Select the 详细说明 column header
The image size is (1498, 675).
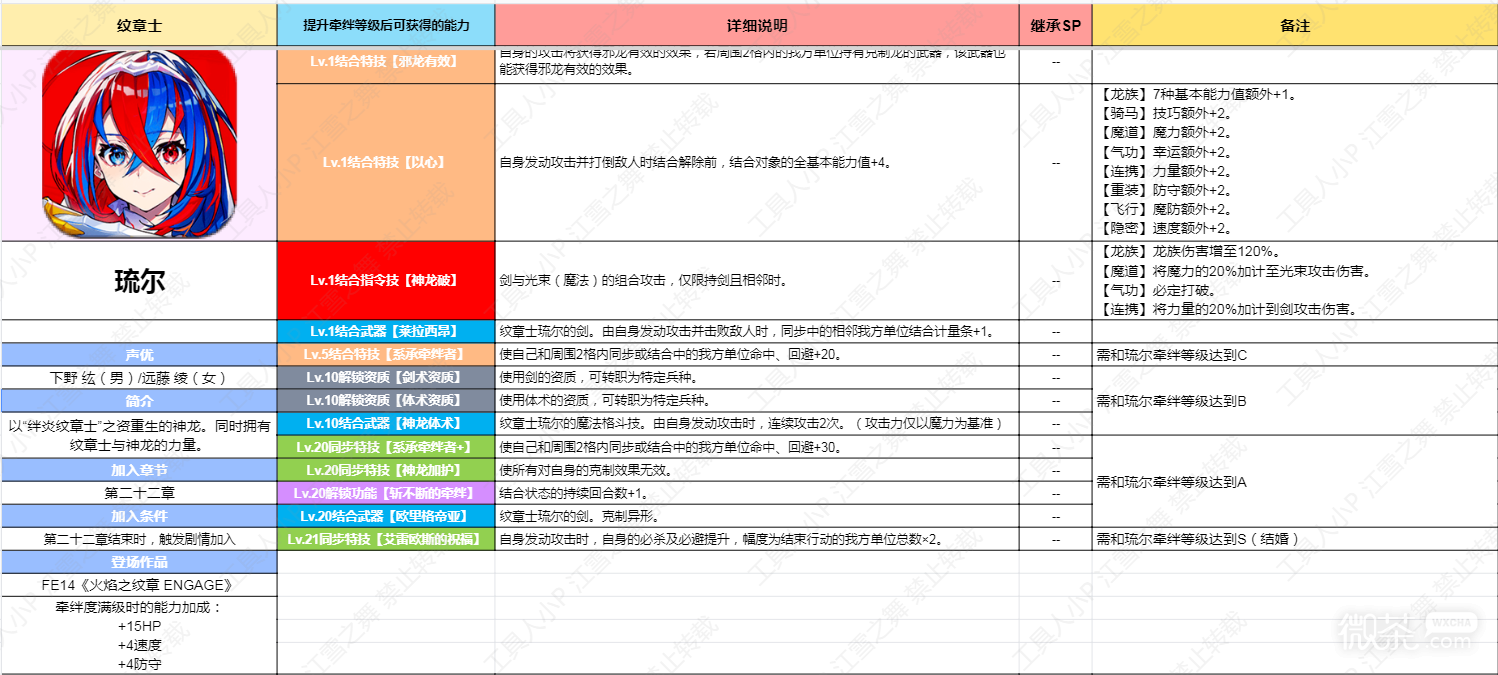pyautogui.click(x=756, y=25)
